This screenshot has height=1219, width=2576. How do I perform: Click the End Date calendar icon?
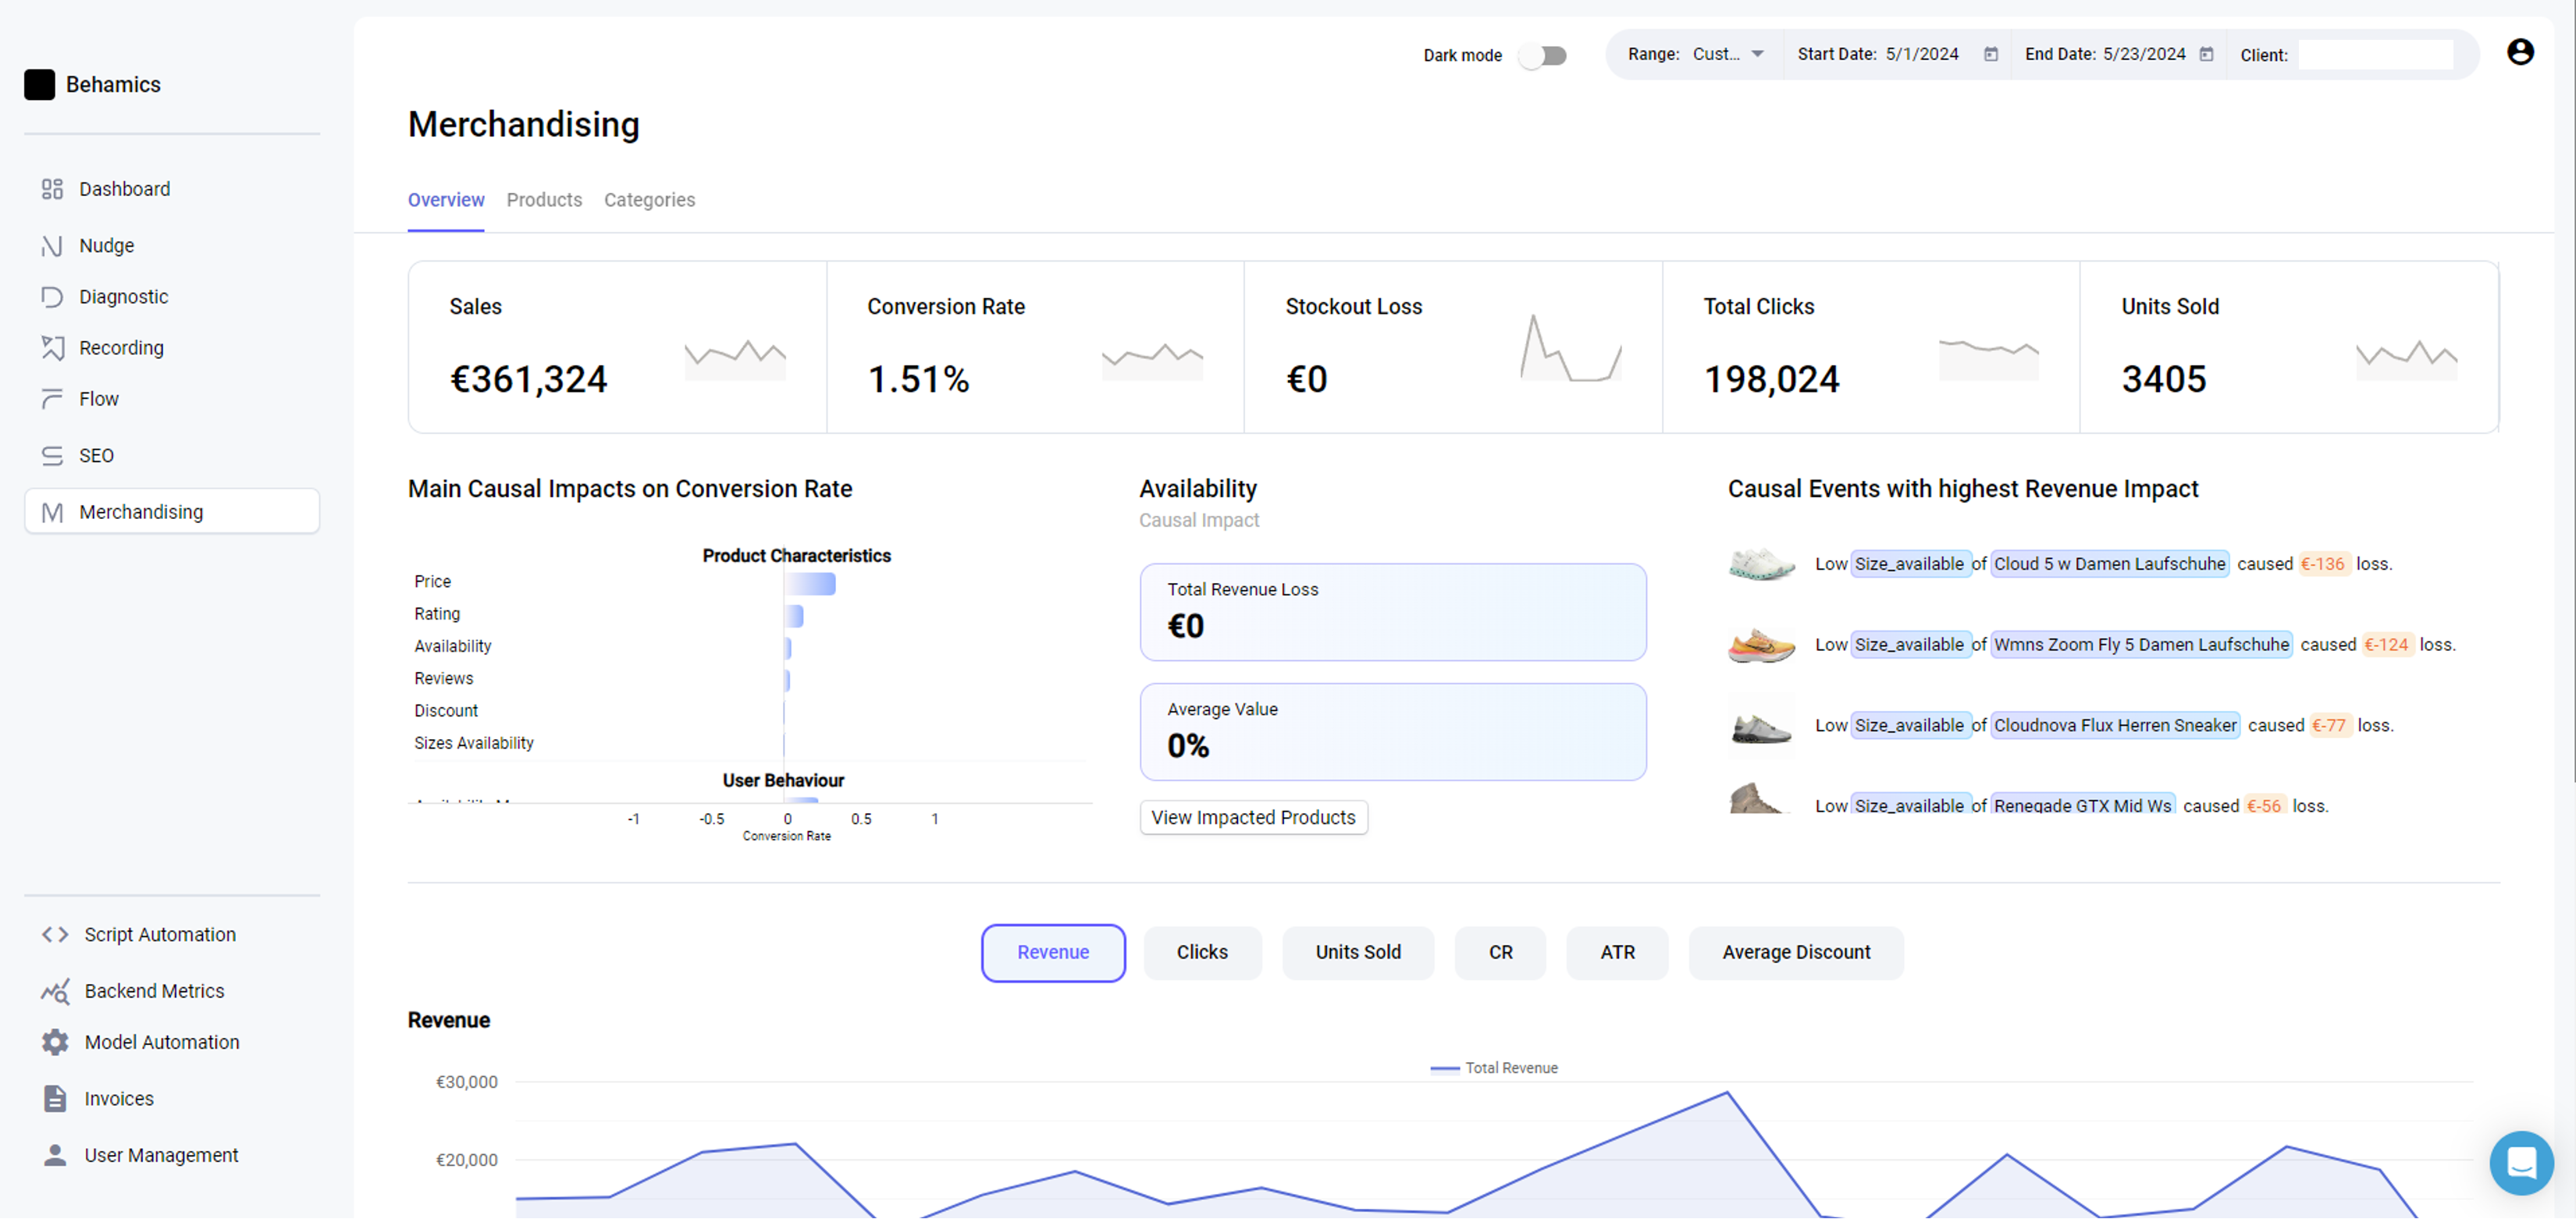[x=2206, y=54]
